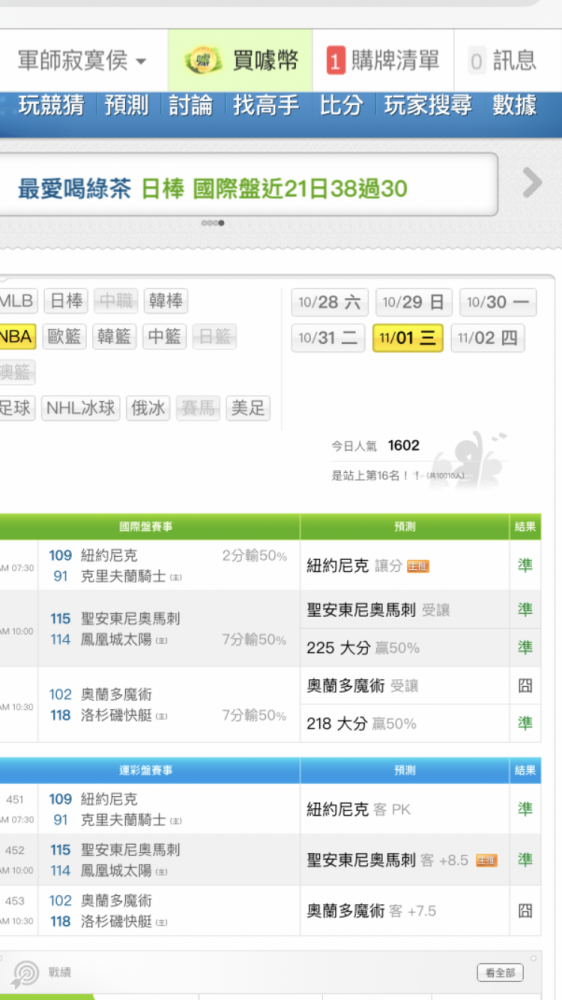
Task: Click the 最愛喝綠茶 日棒 banner link
Action: 212,188
